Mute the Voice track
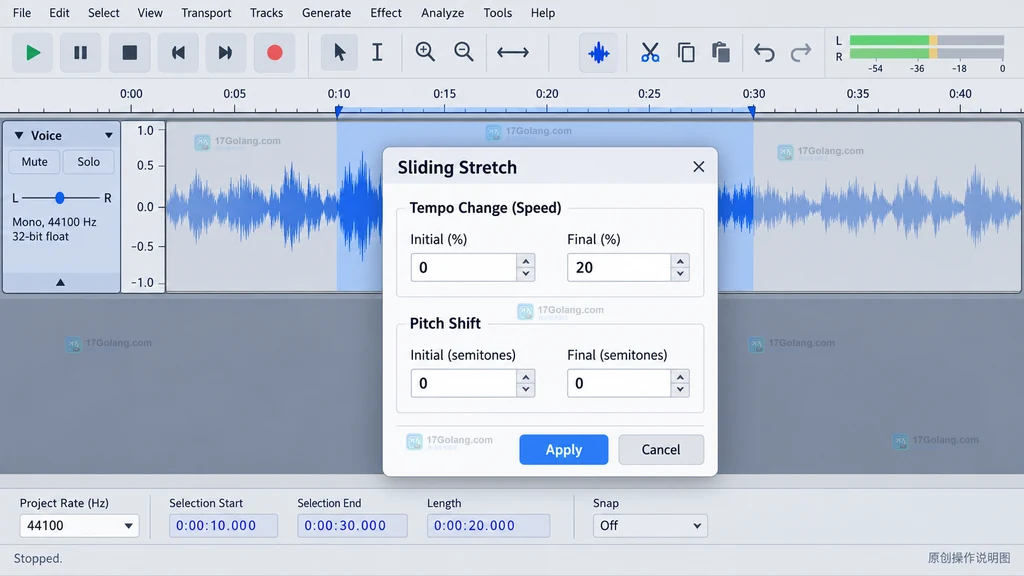 [35, 162]
